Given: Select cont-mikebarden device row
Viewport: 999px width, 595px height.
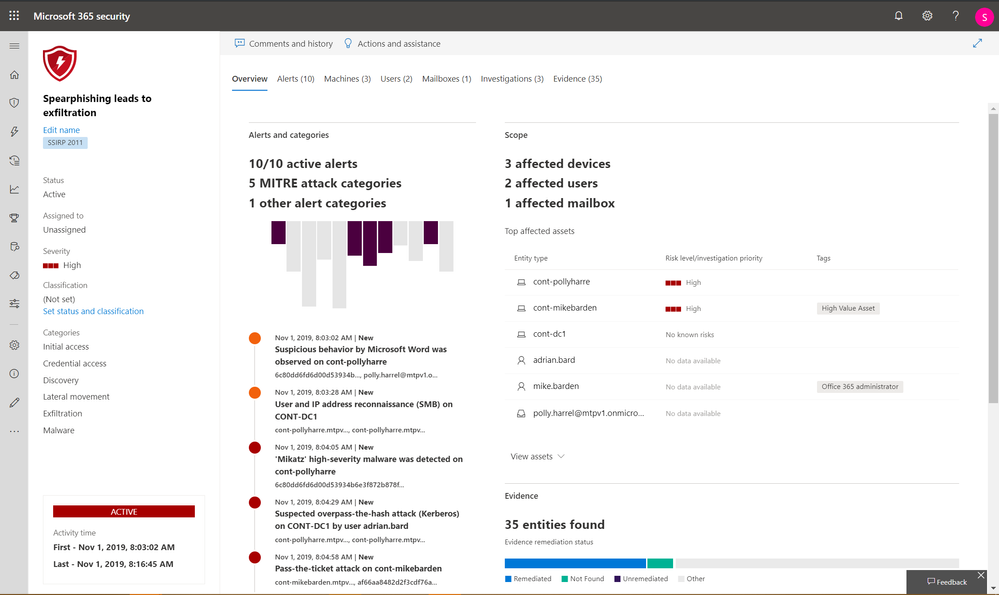Looking at the screenshot, I should point(731,308).
